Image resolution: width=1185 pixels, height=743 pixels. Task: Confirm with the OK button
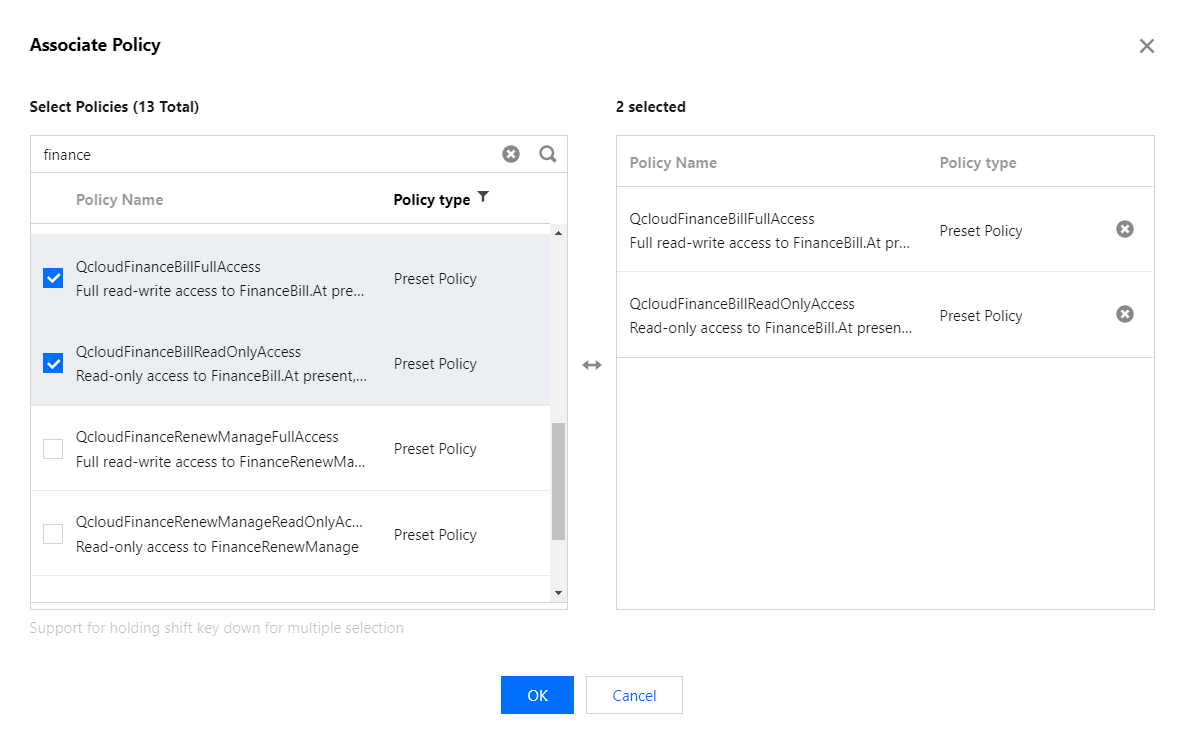pos(537,695)
